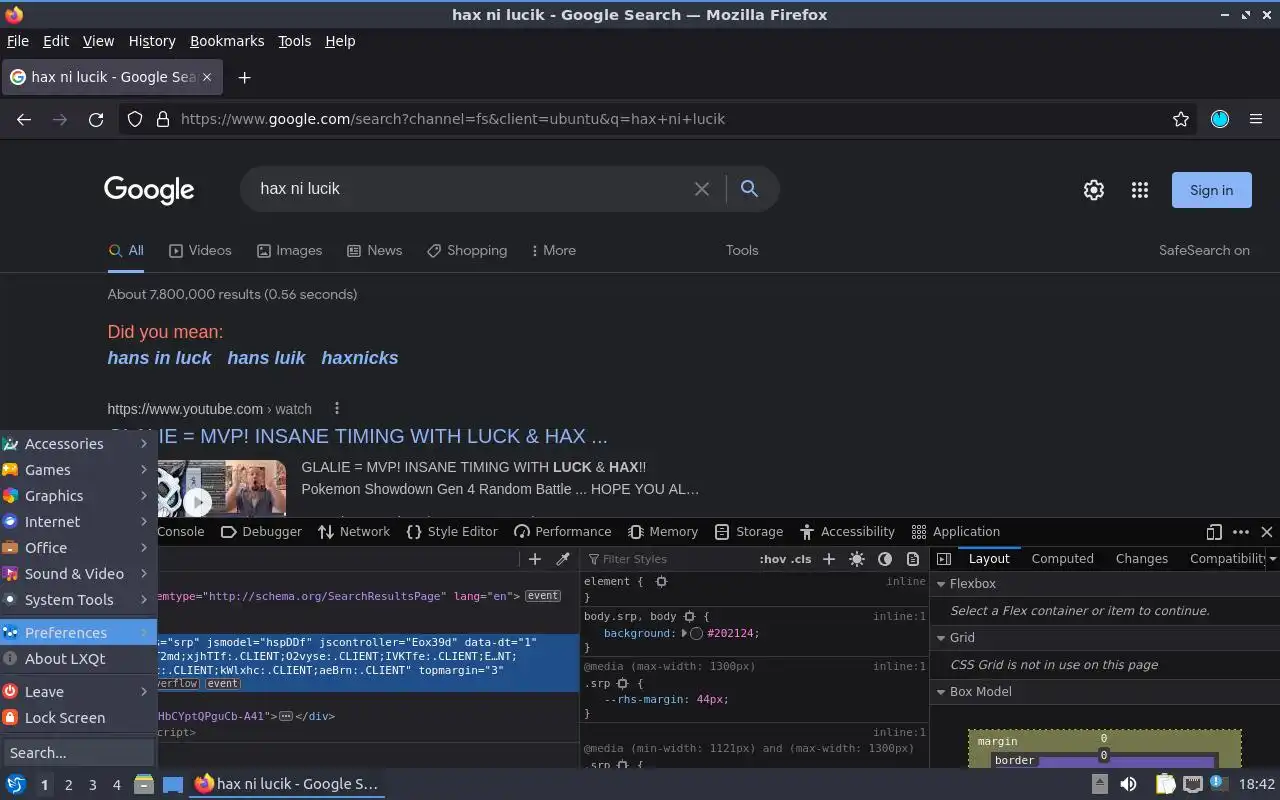This screenshot has width=1280, height=800.
Task: Switch to the Style Editor tab
Action: (x=452, y=532)
